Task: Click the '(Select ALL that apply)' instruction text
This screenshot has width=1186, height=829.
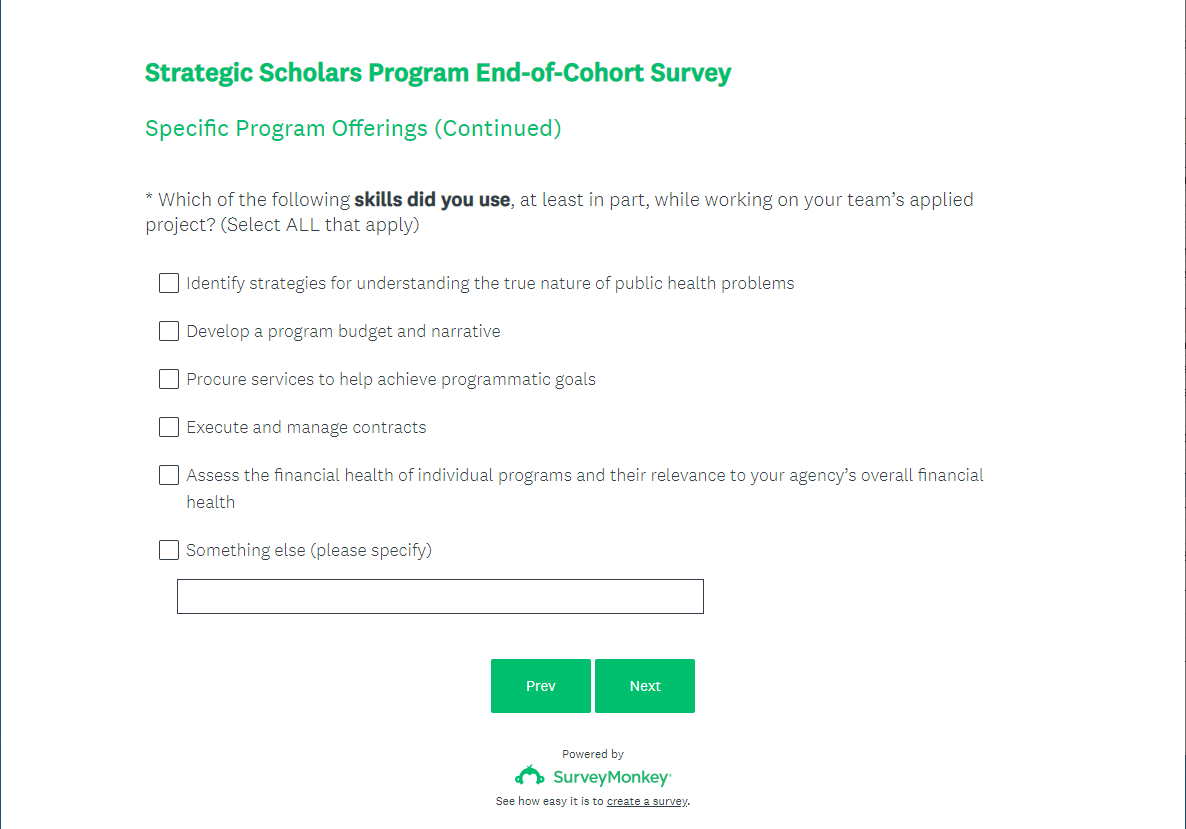Action: click(322, 225)
